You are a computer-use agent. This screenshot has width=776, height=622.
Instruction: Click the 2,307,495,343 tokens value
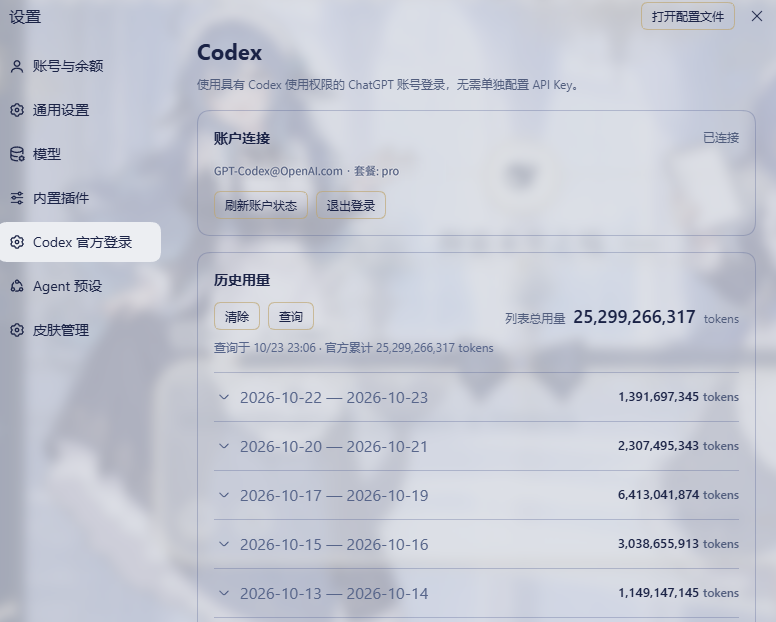678,446
